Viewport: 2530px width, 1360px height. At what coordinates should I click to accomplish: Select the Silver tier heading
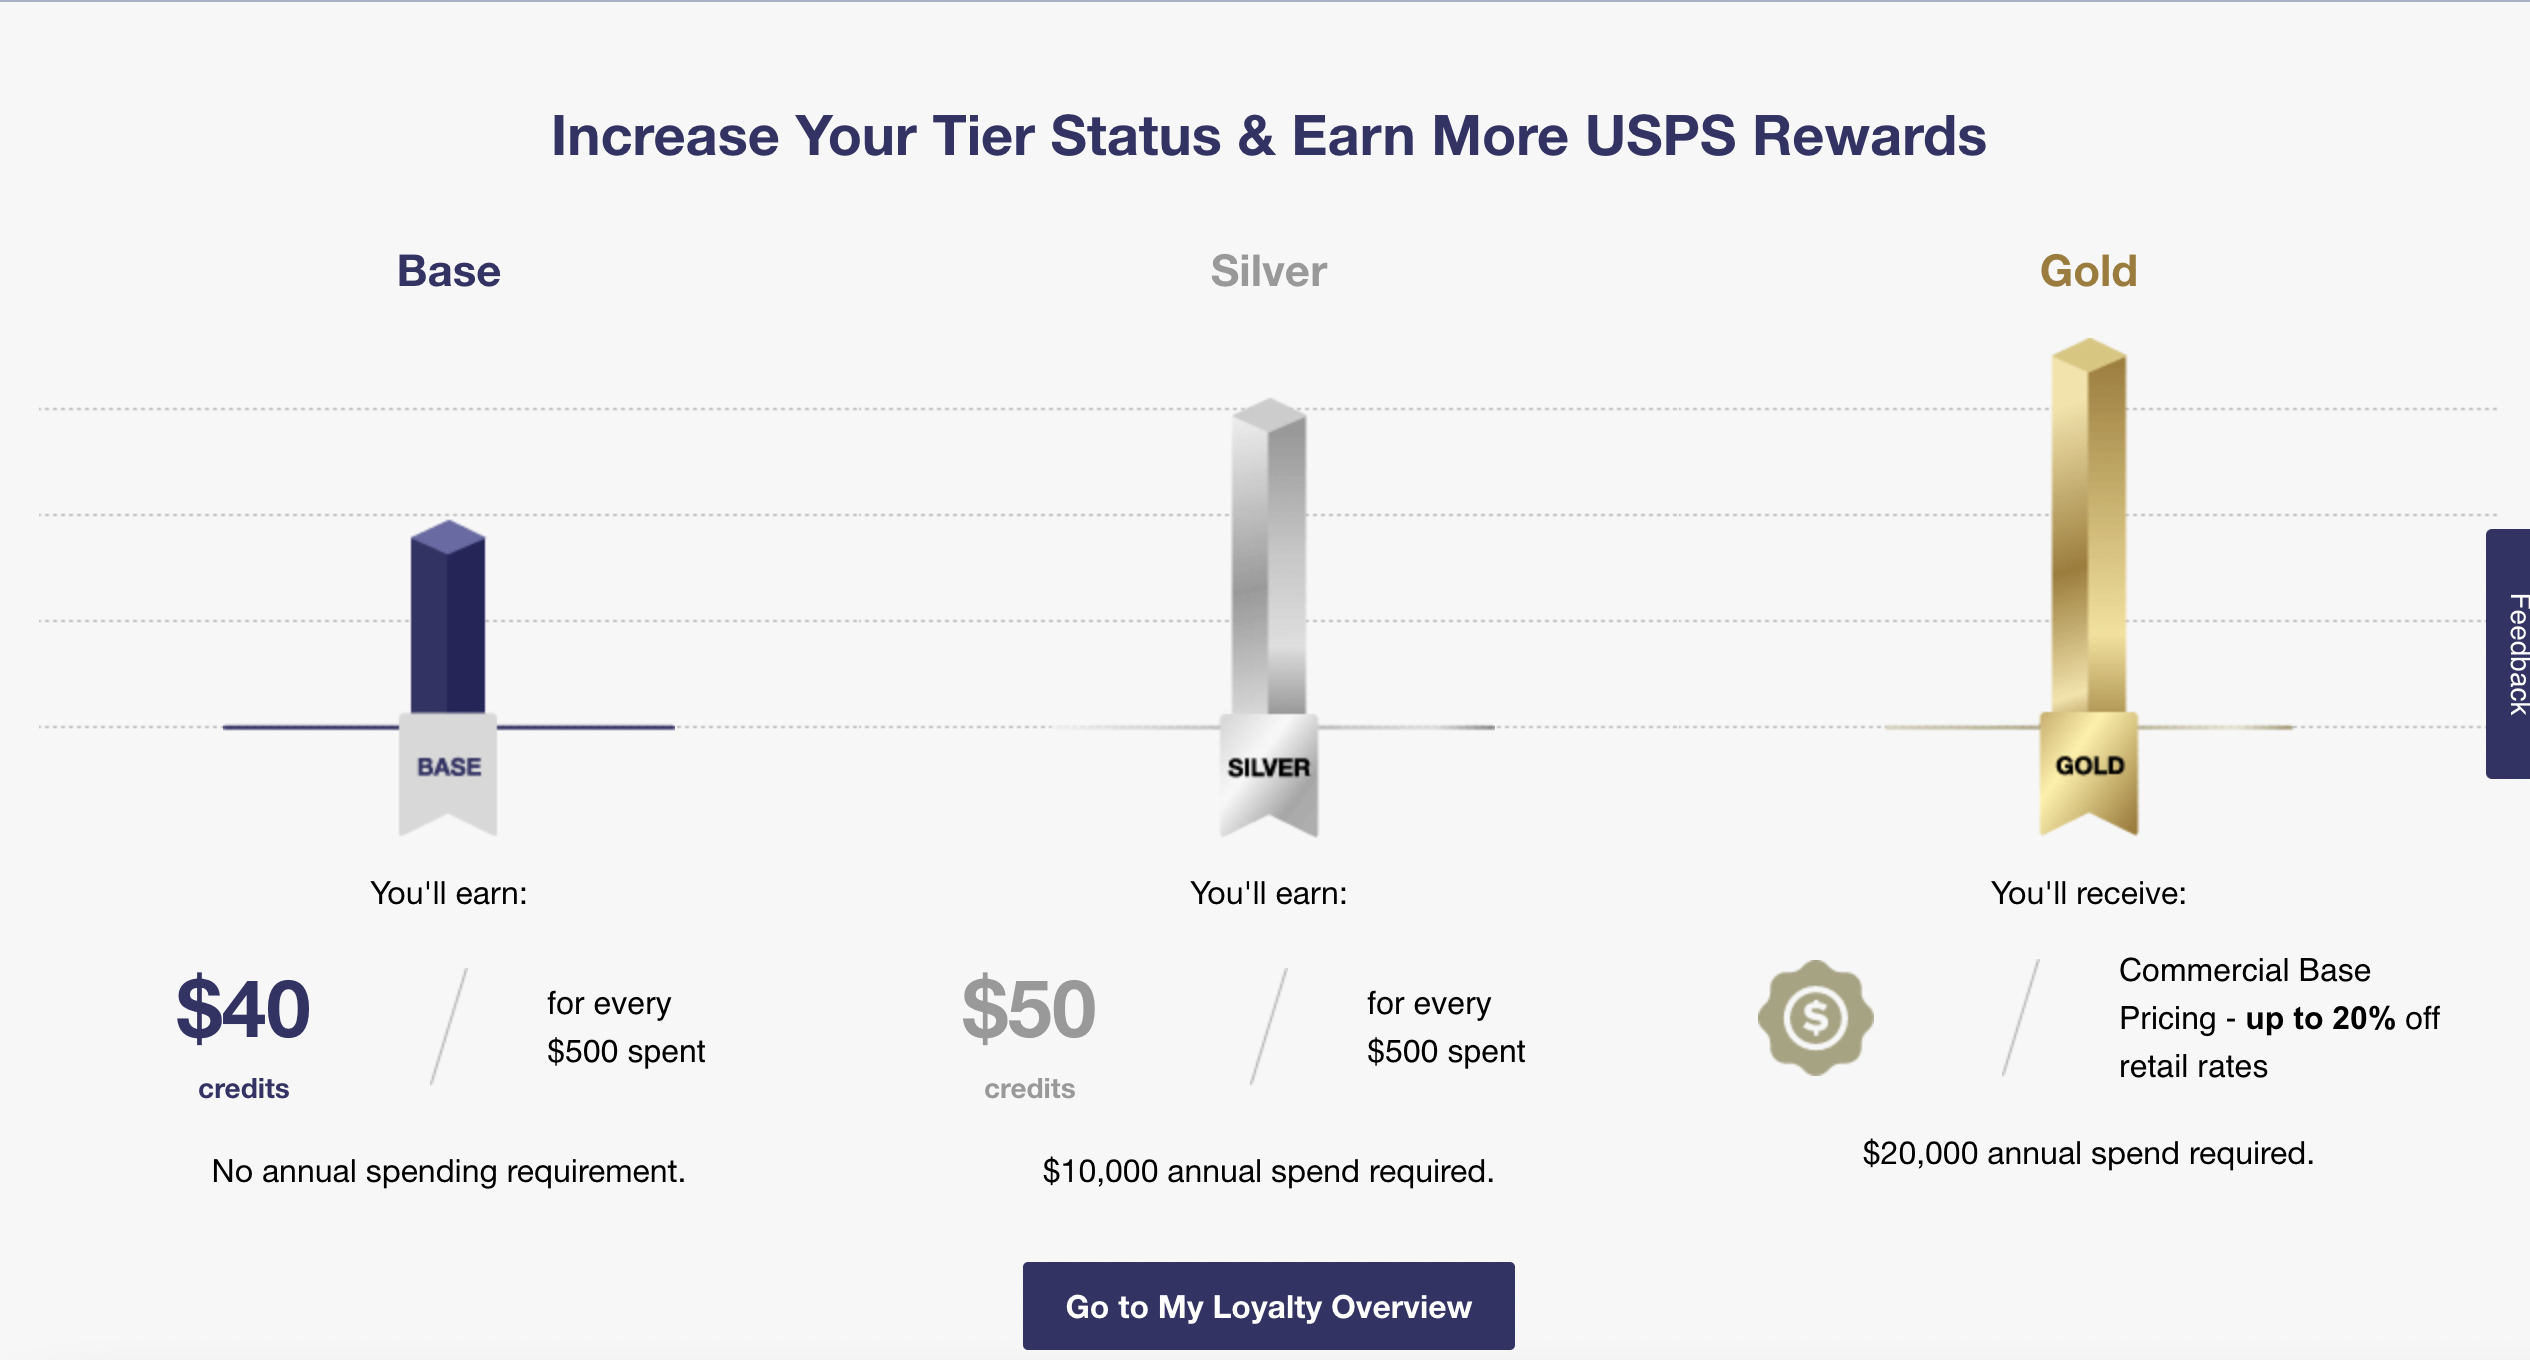tap(1268, 271)
